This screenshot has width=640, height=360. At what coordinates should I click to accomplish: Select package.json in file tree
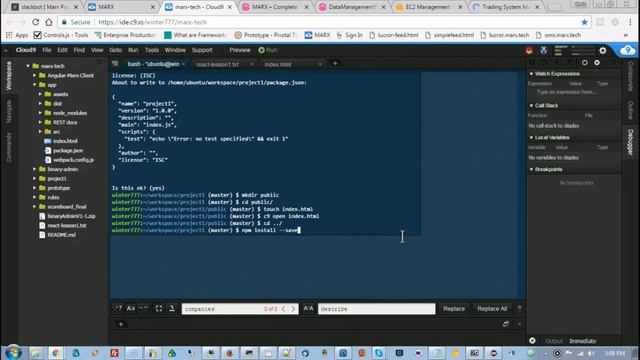68,150
